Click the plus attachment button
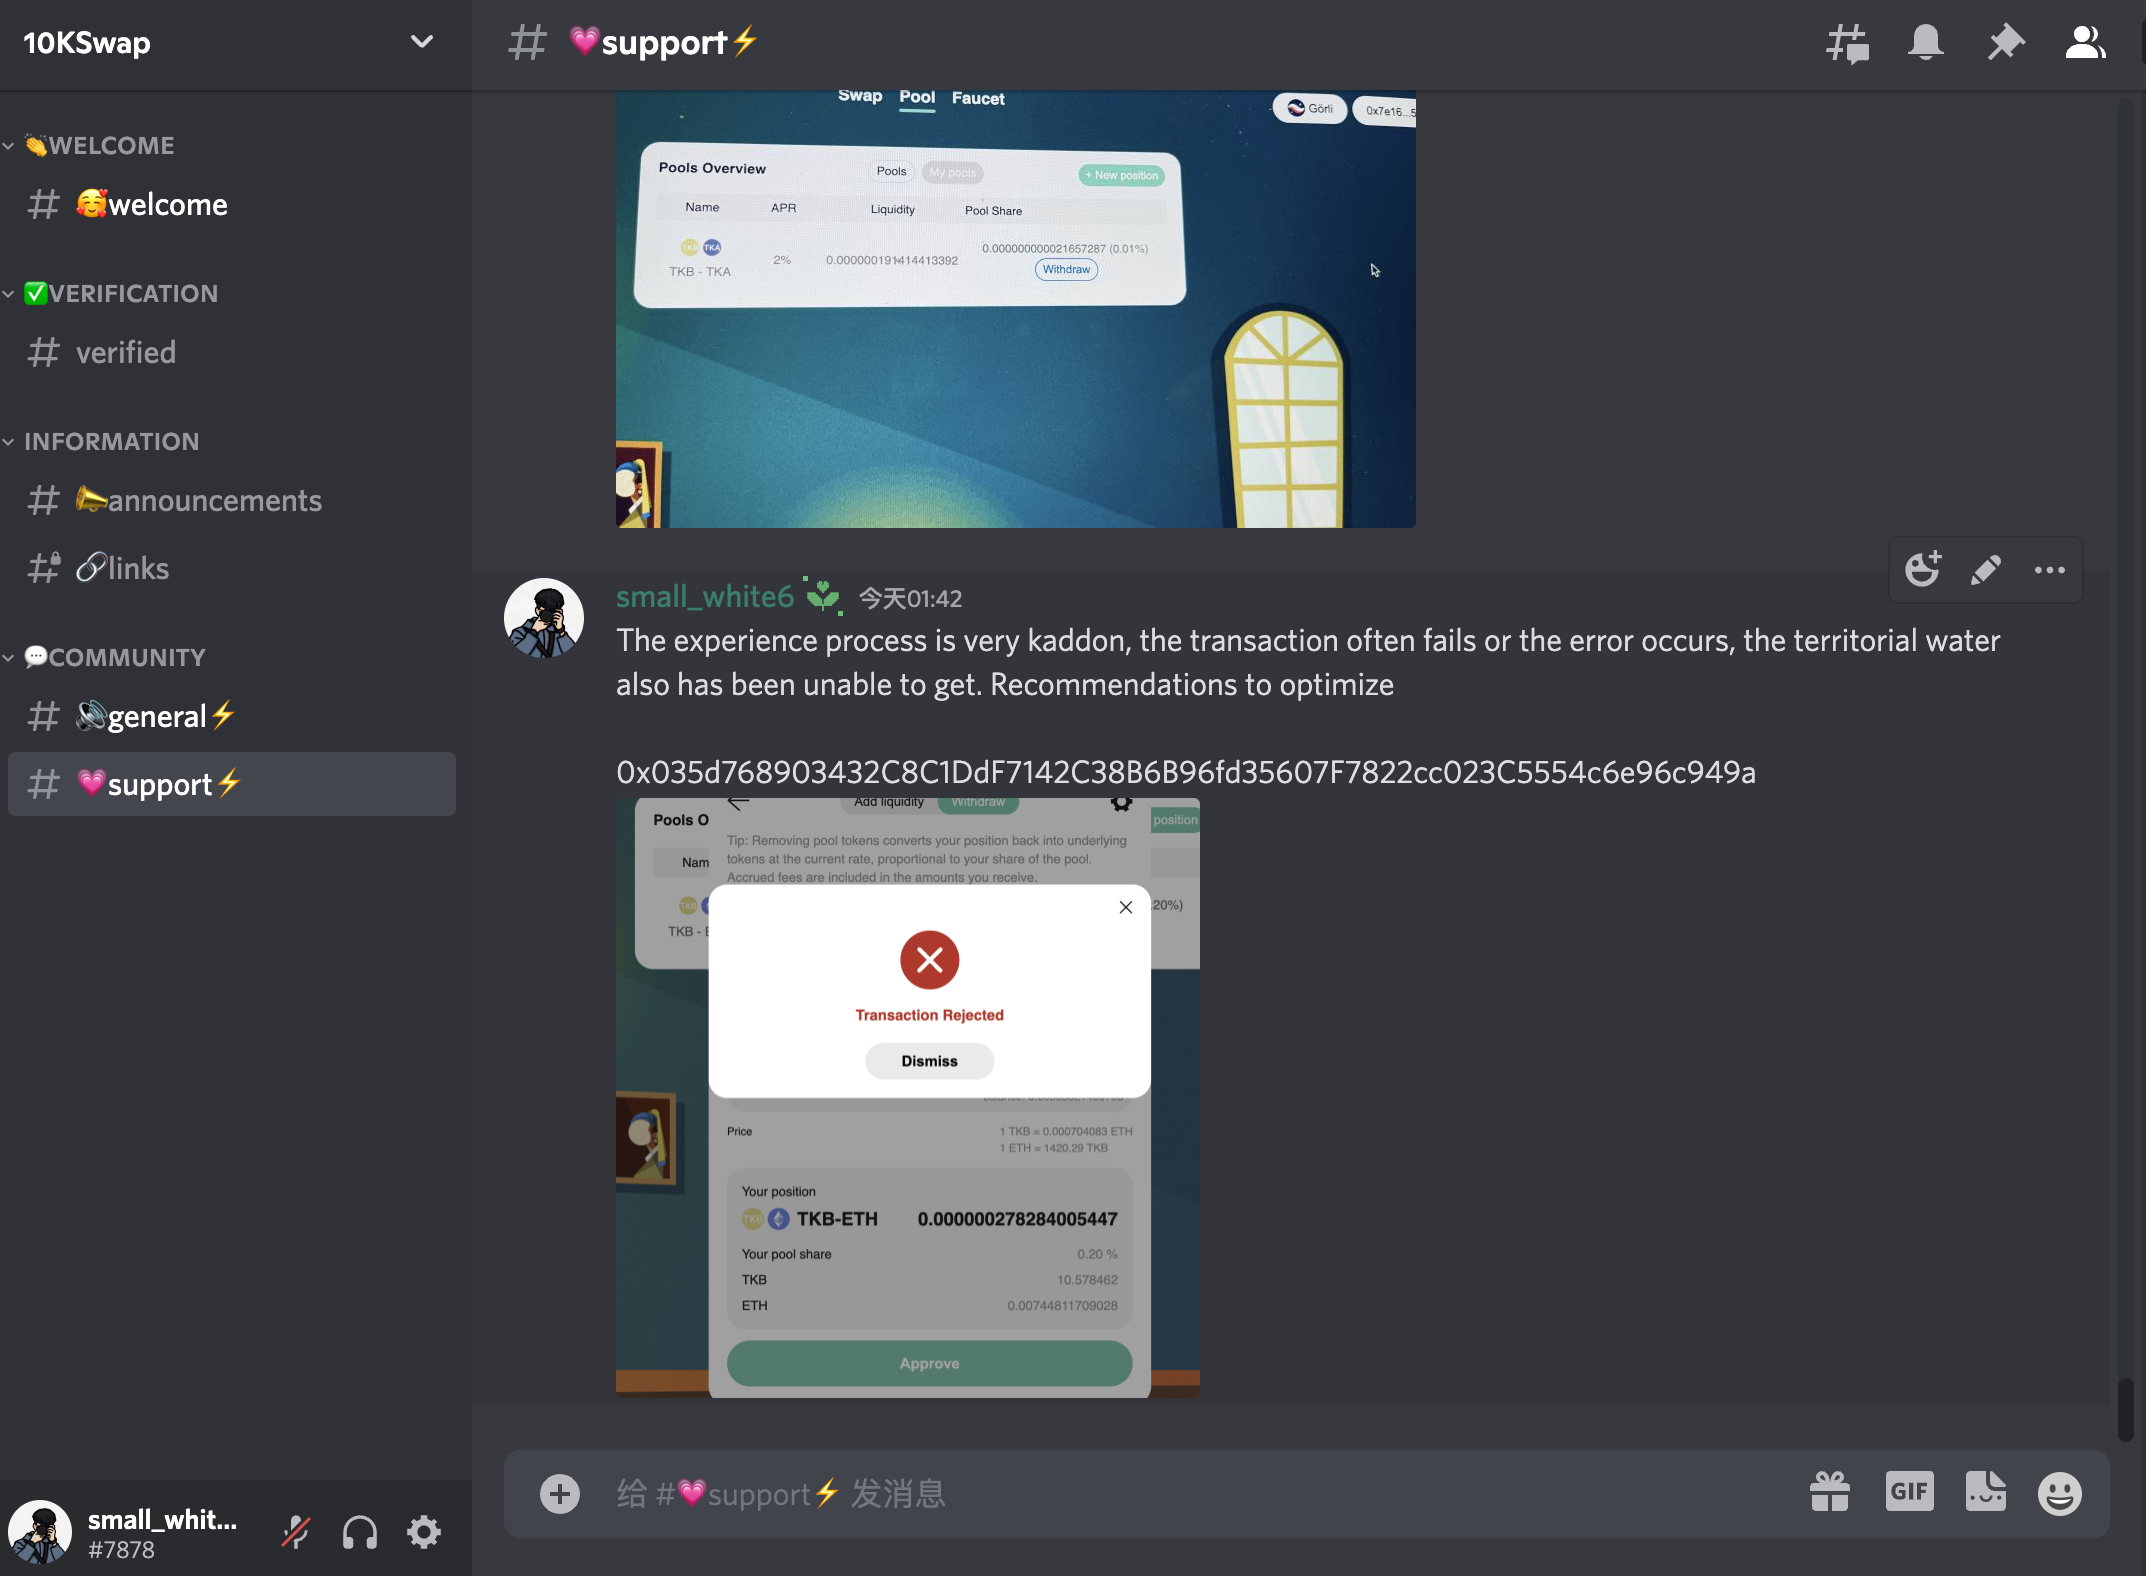The image size is (2146, 1576). click(x=560, y=1494)
